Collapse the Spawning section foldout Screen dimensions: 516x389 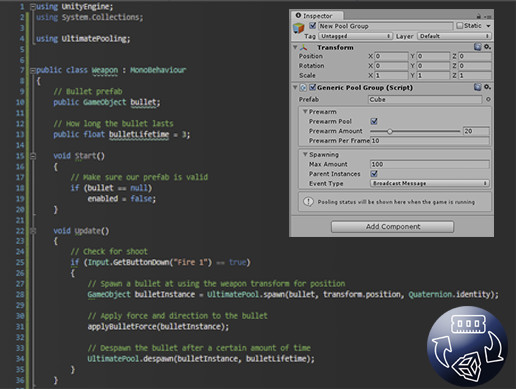[305, 154]
